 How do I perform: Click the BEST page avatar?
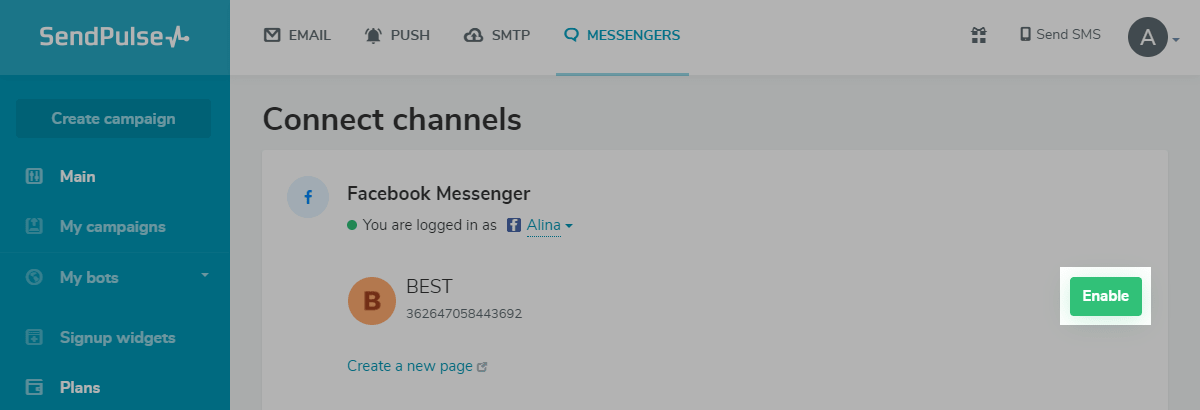[372, 301]
